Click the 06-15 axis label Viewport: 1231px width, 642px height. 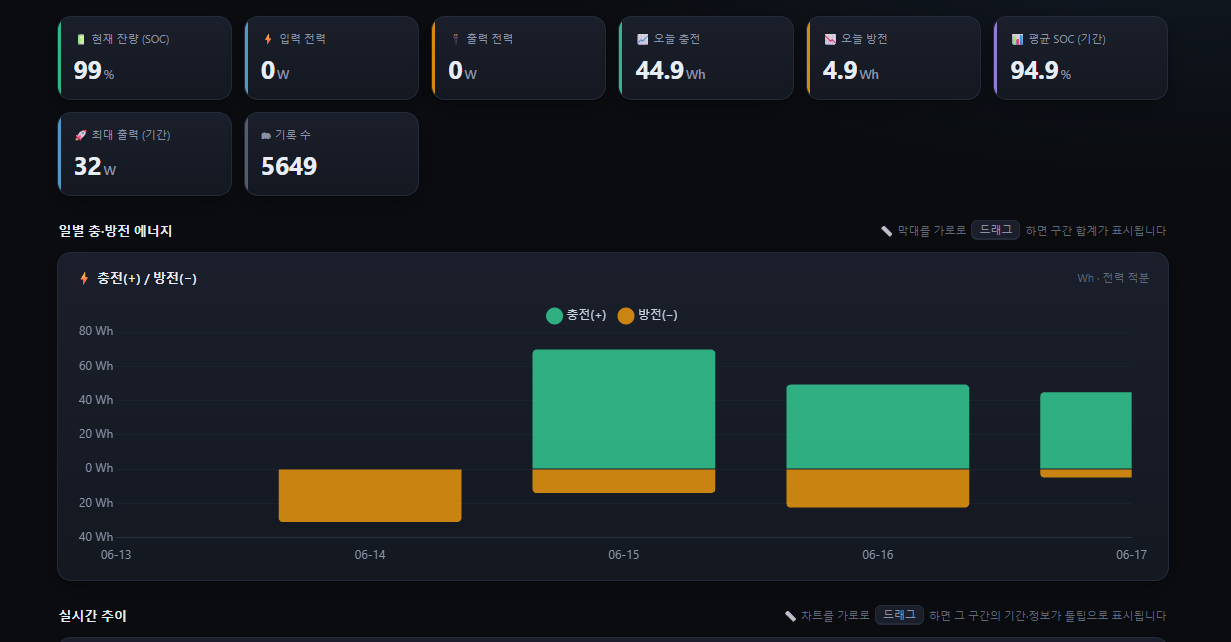[x=624, y=555]
